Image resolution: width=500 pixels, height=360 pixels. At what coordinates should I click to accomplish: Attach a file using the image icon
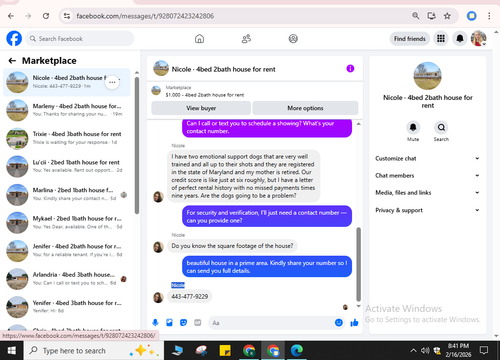pyautogui.click(x=169, y=323)
